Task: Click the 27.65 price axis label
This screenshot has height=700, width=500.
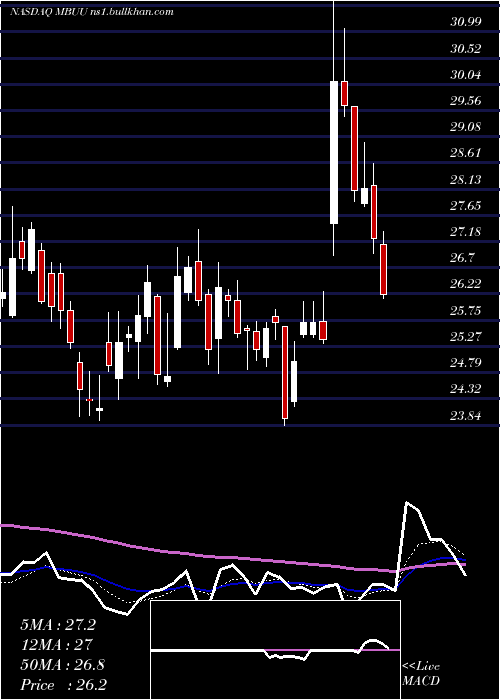Action: 466,206
